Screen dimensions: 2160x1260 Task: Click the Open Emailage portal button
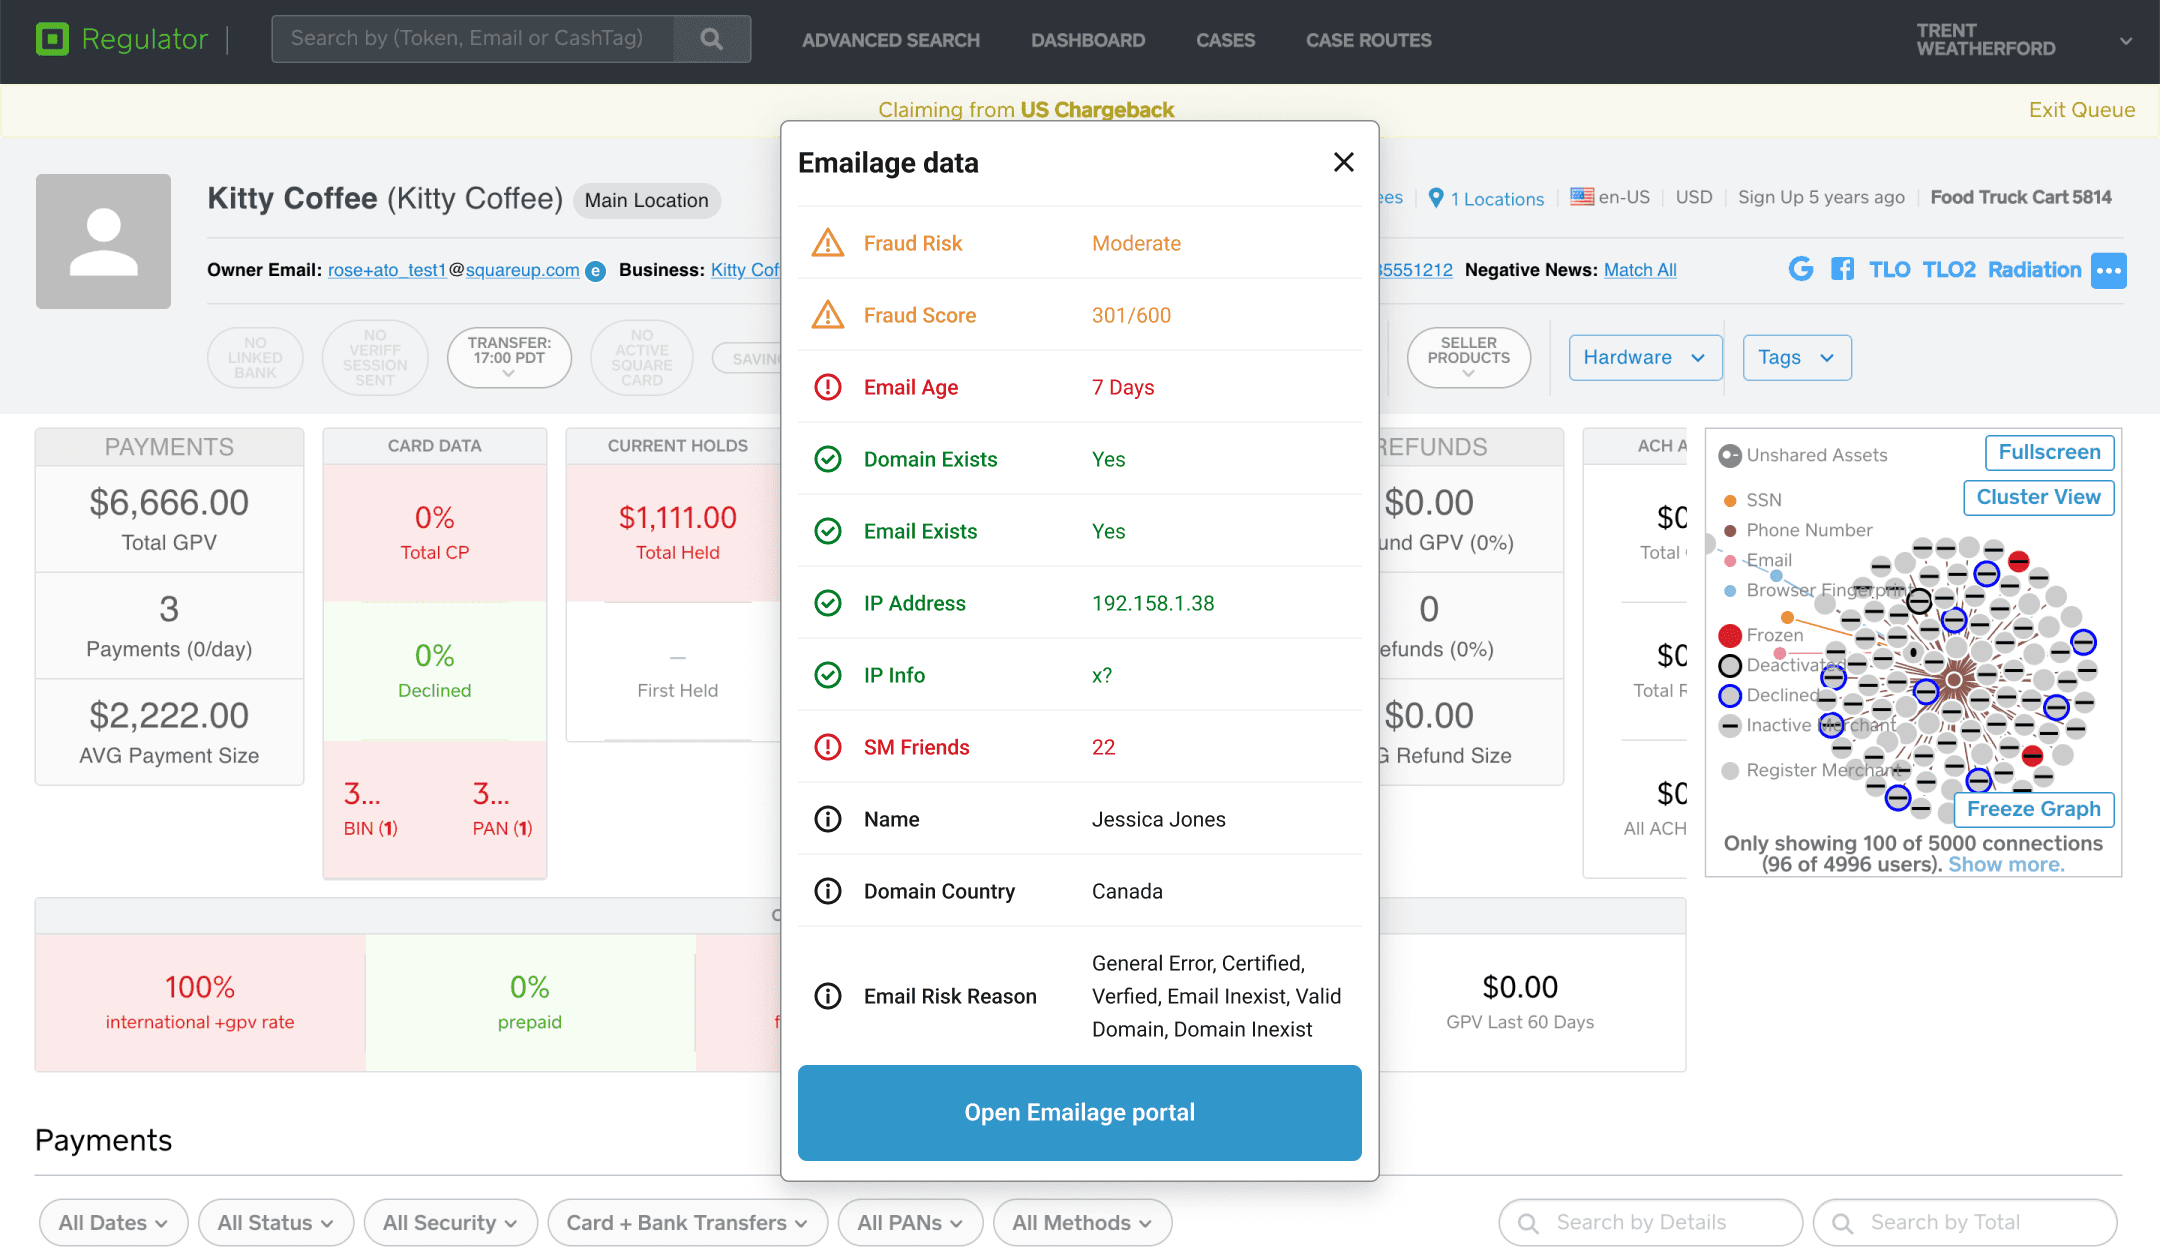tap(1079, 1112)
